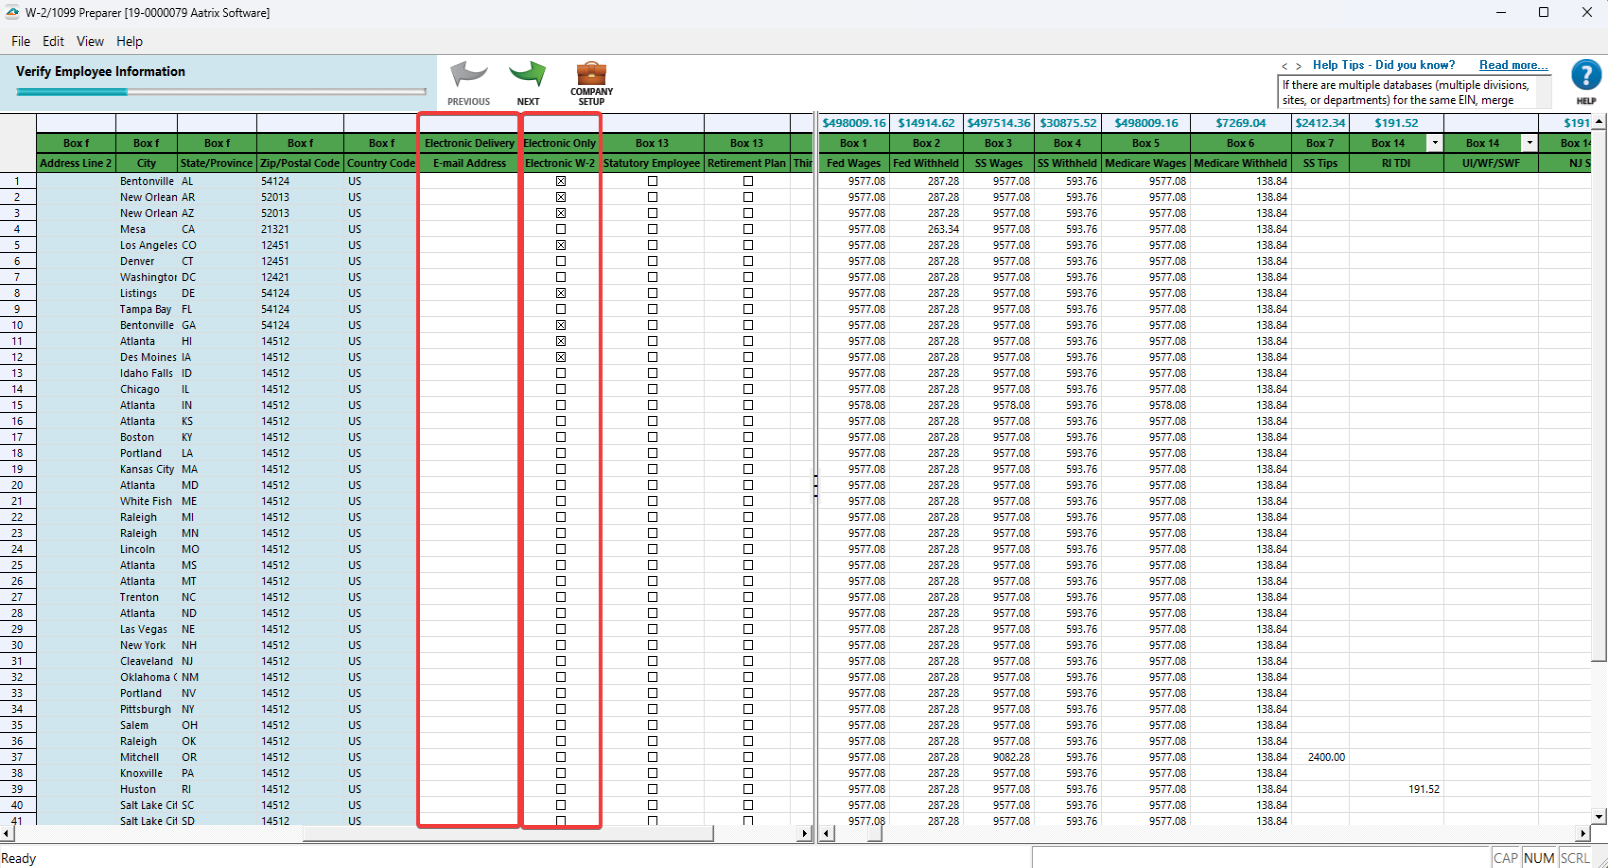Select row 5 header in the grid

17,245
